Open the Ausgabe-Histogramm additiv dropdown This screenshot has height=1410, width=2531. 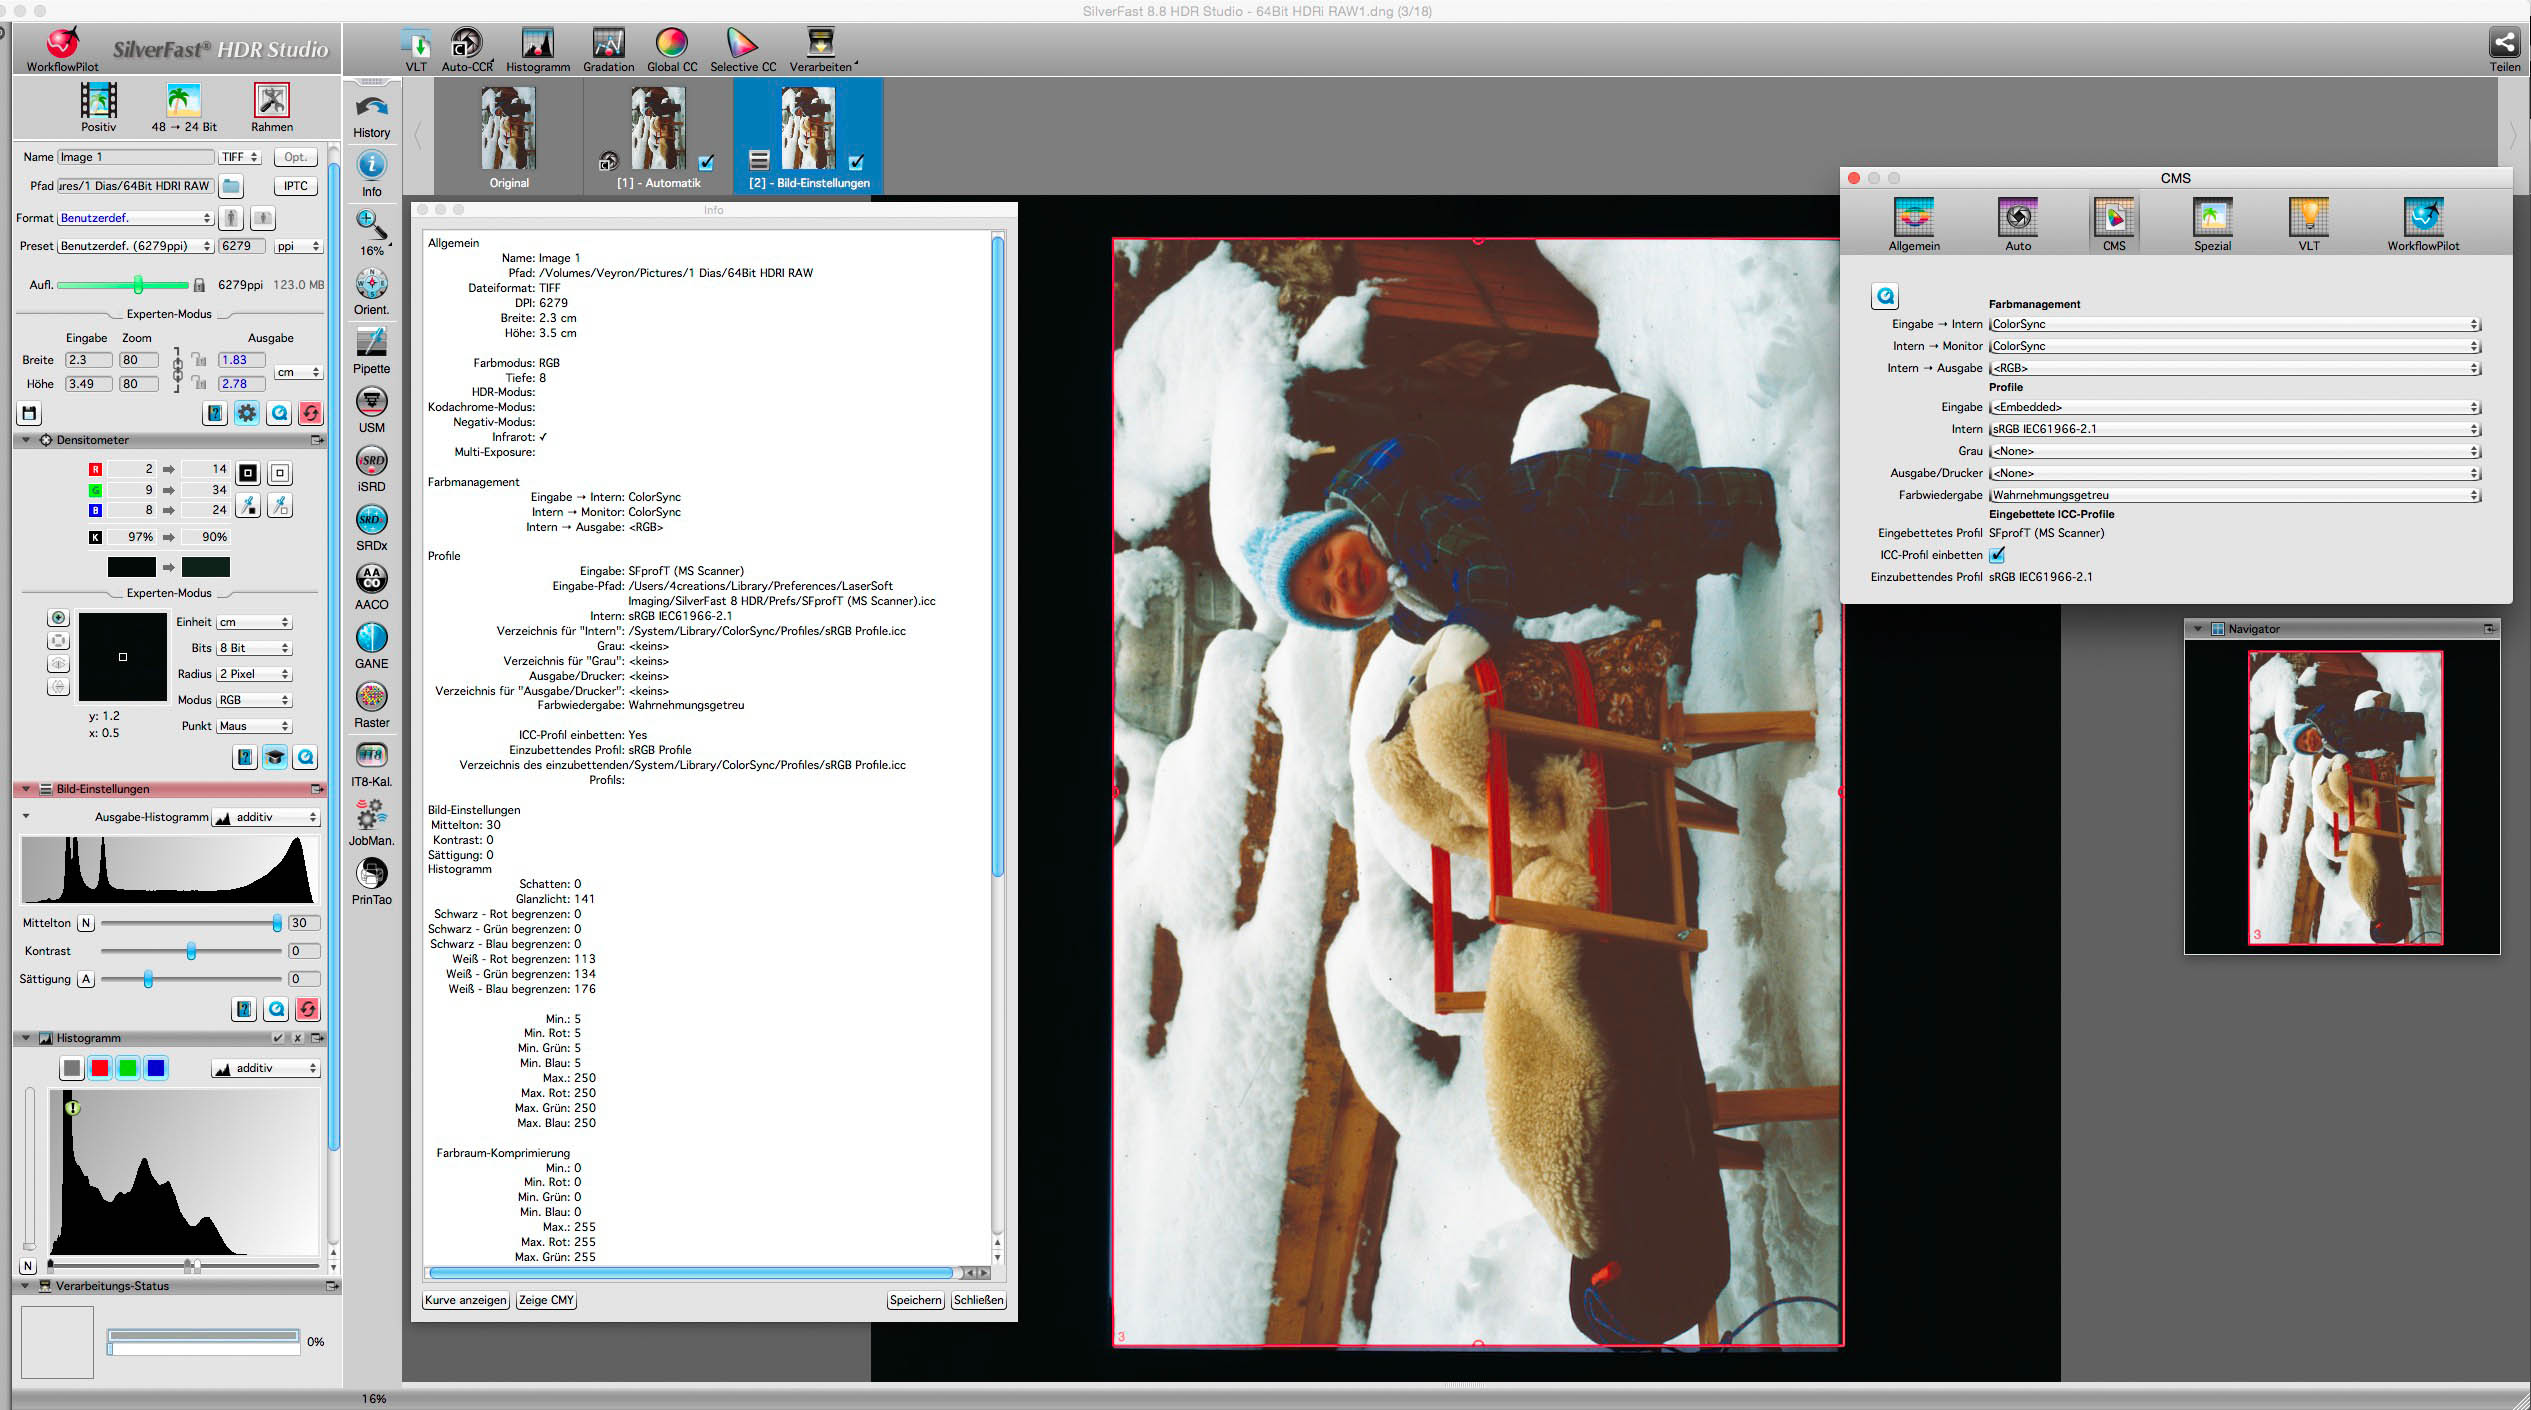[x=265, y=817]
